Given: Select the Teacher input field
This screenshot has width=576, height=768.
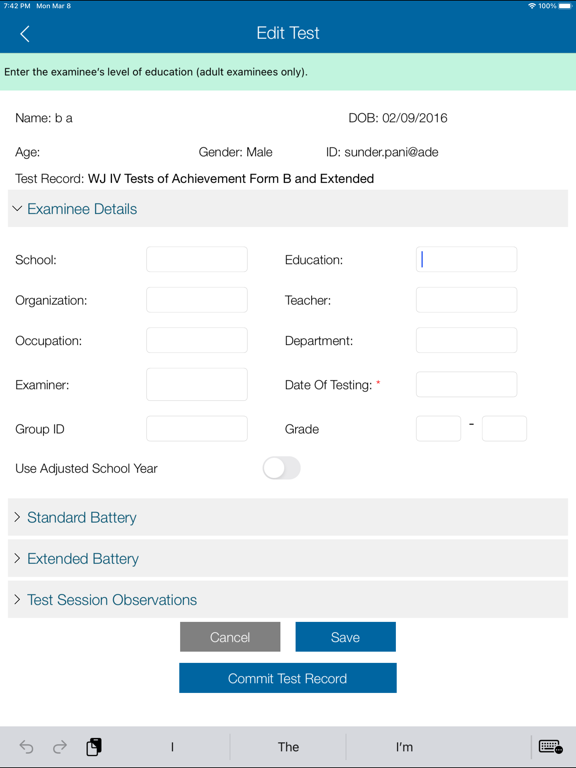Looking at the screenshot, I should point(466,300).
